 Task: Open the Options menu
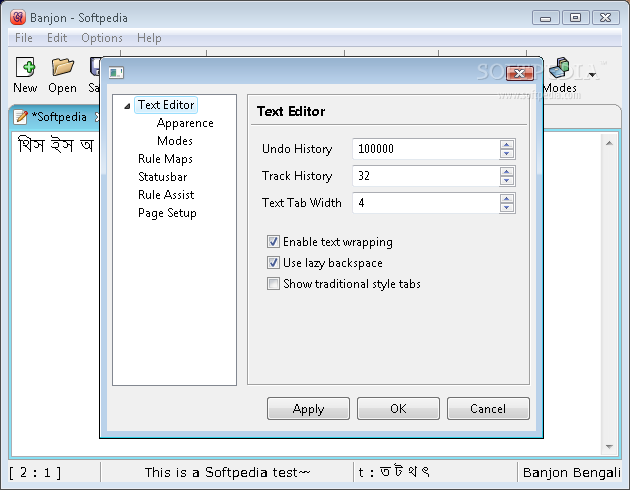point(102,38)
